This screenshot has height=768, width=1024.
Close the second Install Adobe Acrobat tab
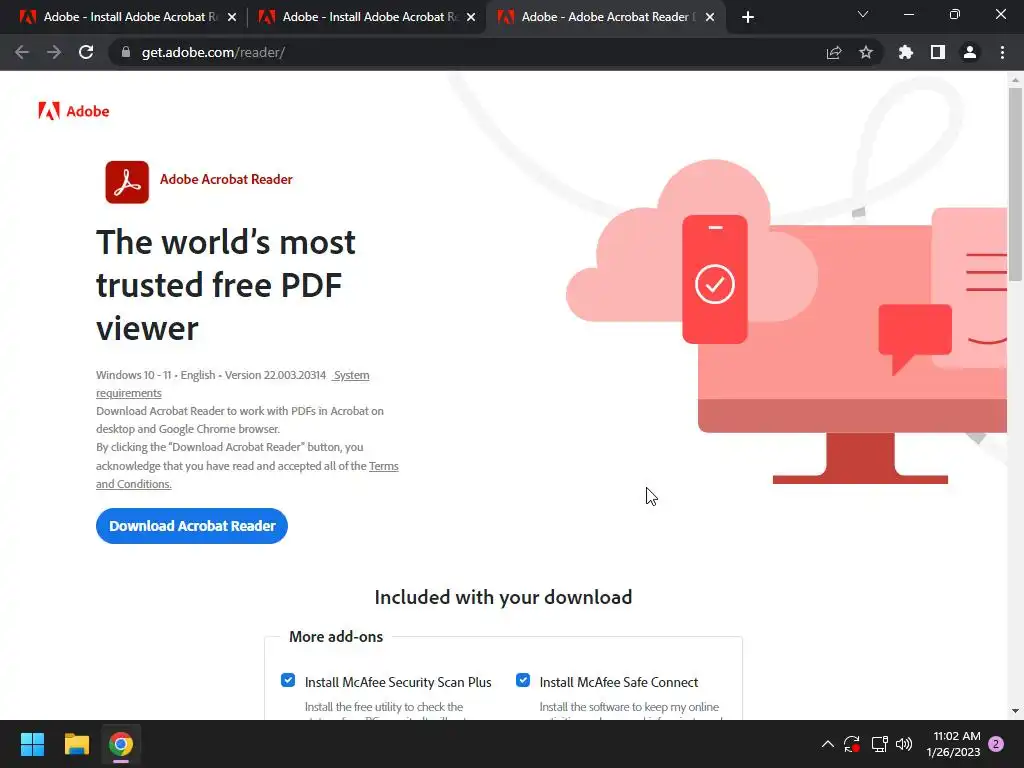click(x=471, y=17)
